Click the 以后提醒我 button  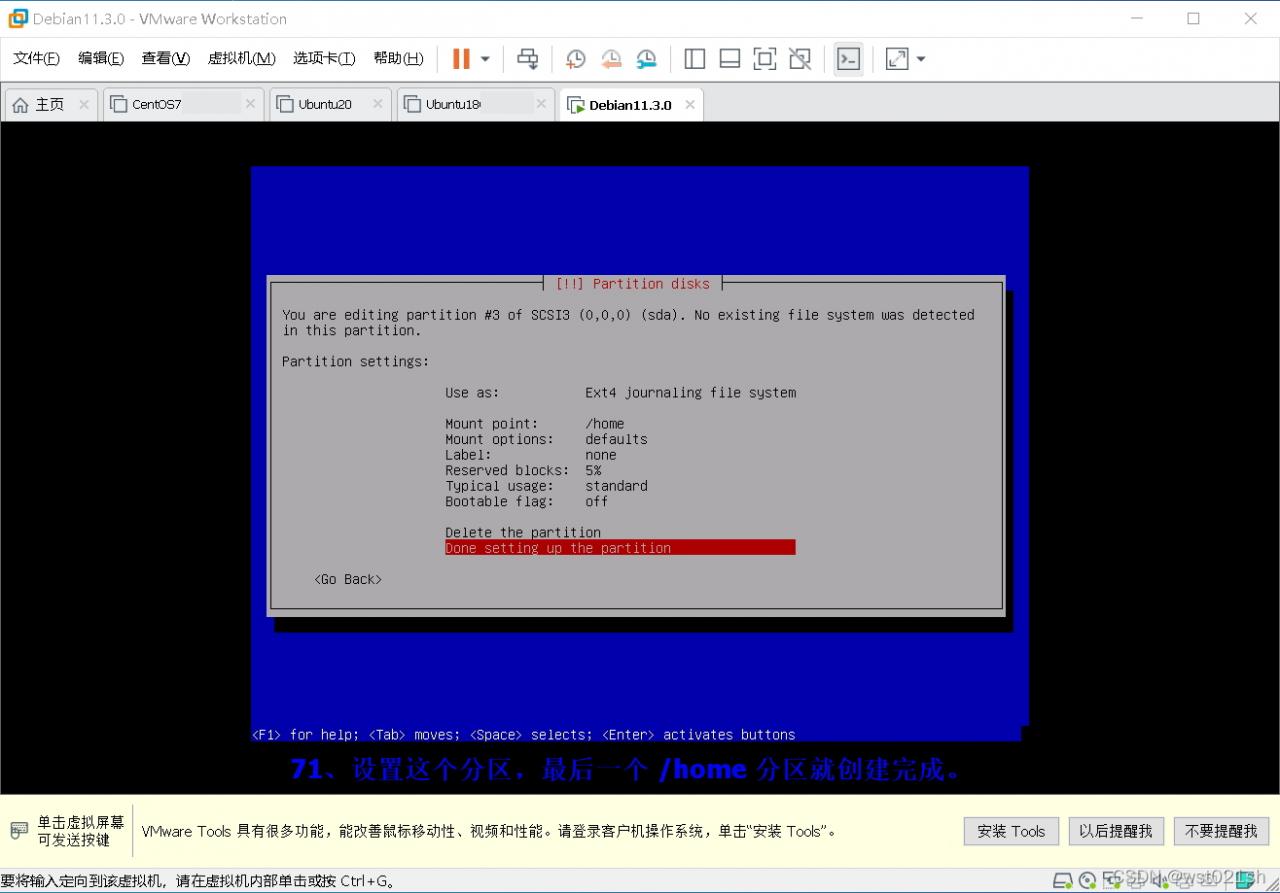1116,831
